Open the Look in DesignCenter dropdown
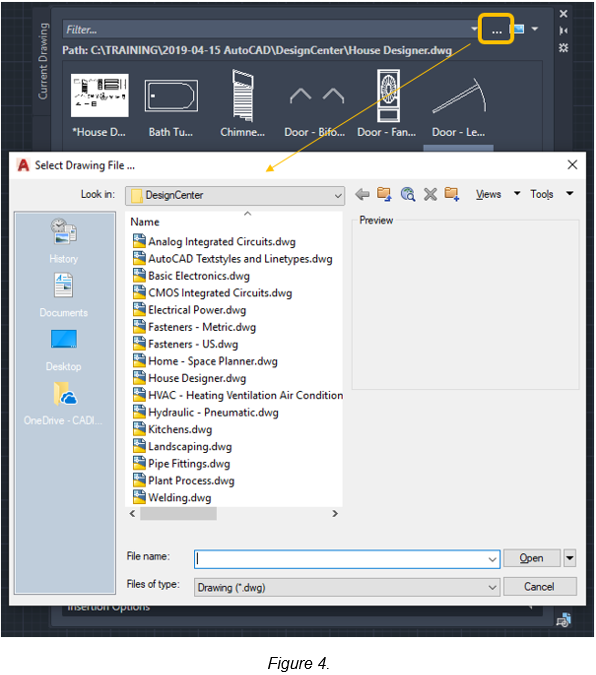596x675 pixels. 235,195
